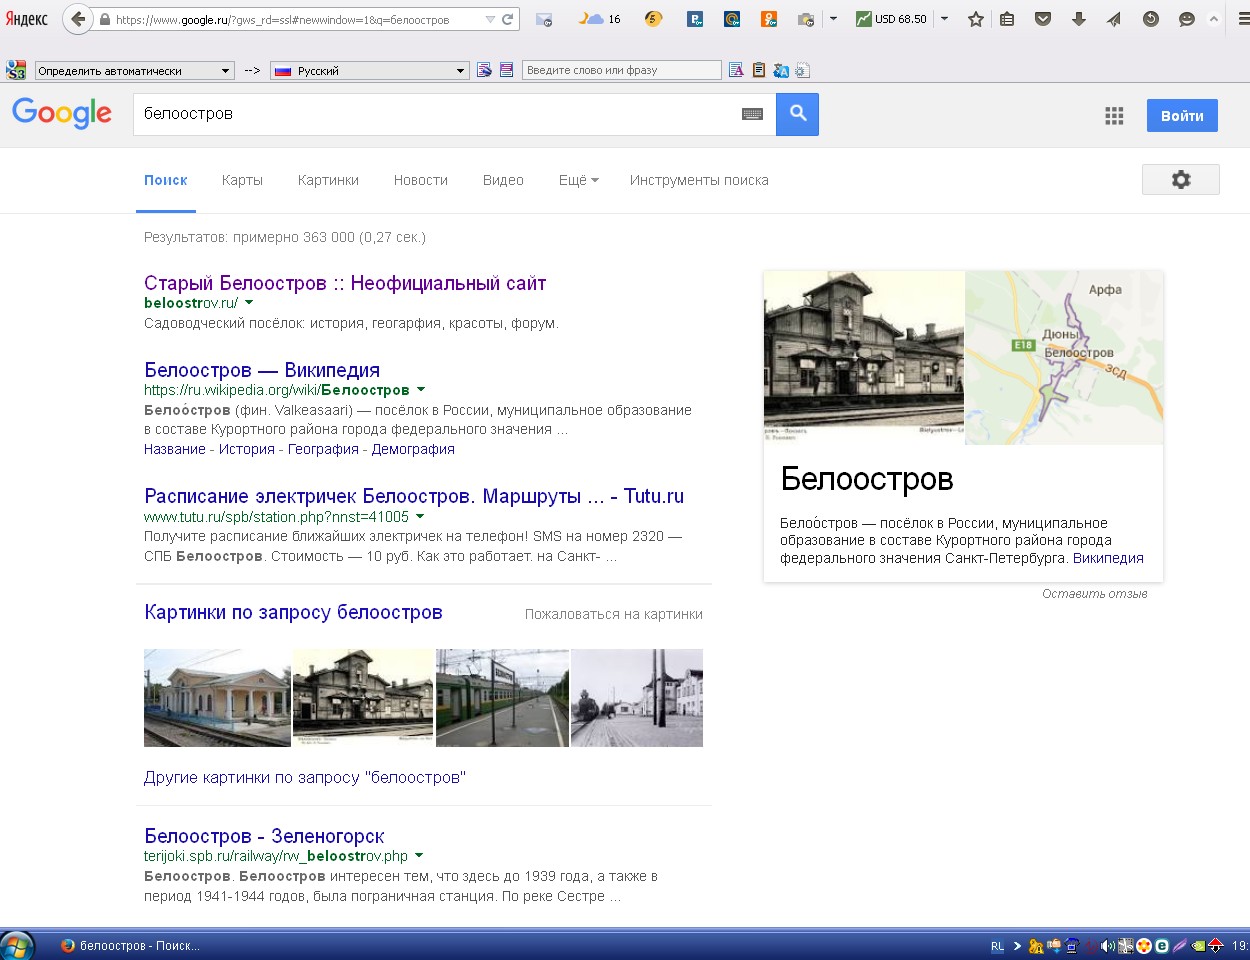The width and height of the screenshot is (1250, 960).
Task: Expand the "Ещё" search category dropdown
Action: coord(578,180)
